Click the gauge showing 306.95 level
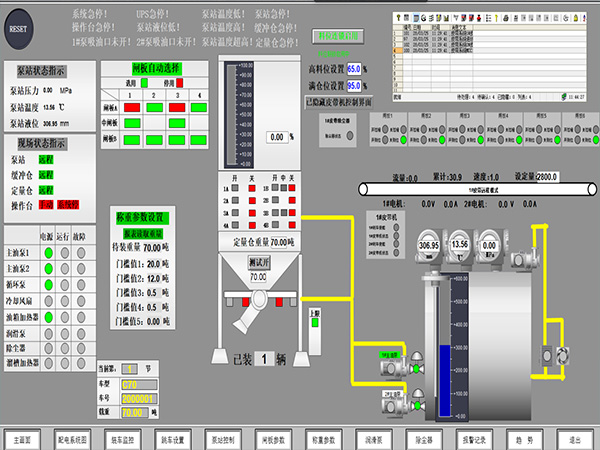Screen dimensions: 600x450 [429, 246]
